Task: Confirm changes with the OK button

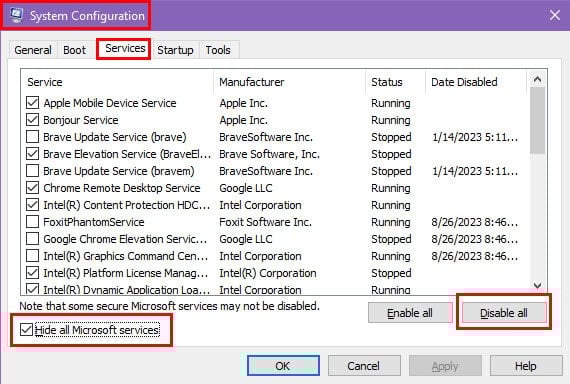Action: [283, 365]
